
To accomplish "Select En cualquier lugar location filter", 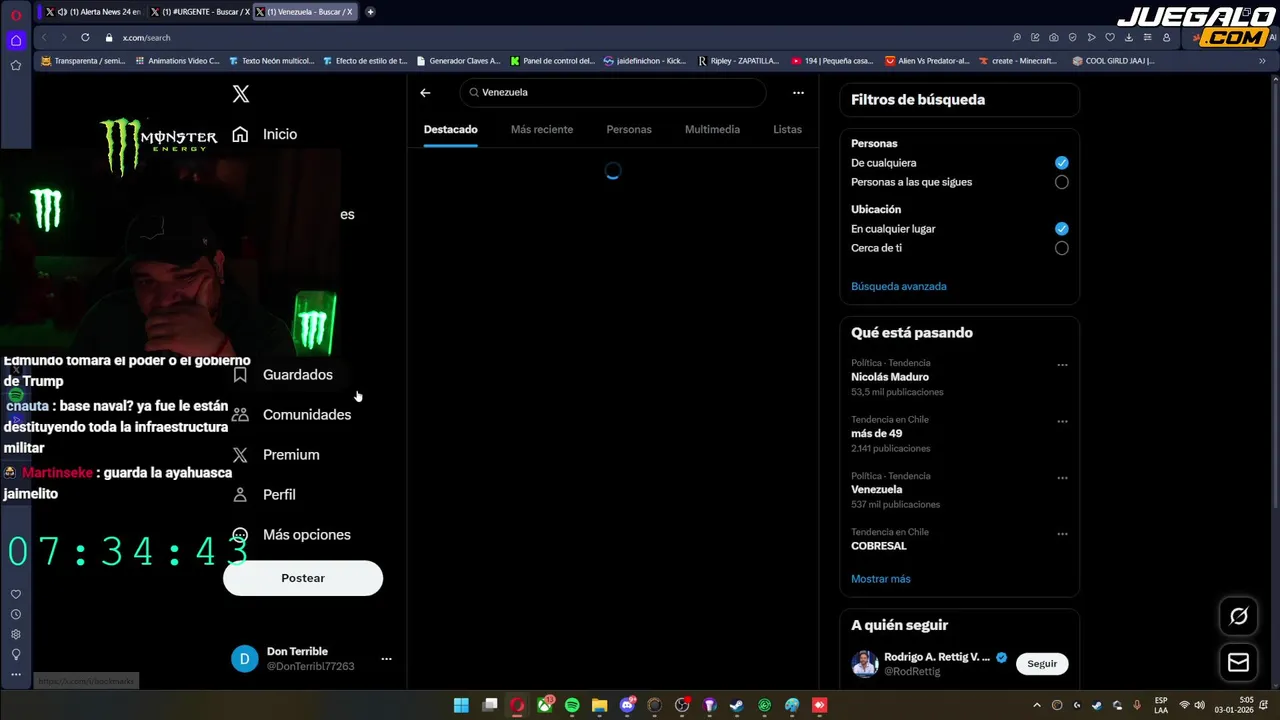I will click(1061, 229).
